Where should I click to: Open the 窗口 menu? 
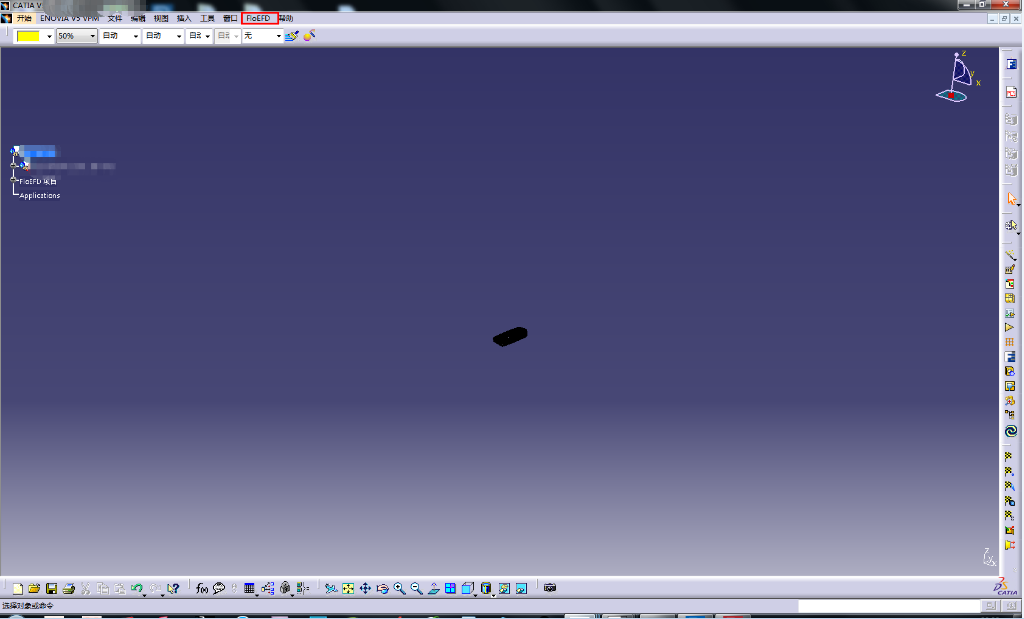pos(230,18)
